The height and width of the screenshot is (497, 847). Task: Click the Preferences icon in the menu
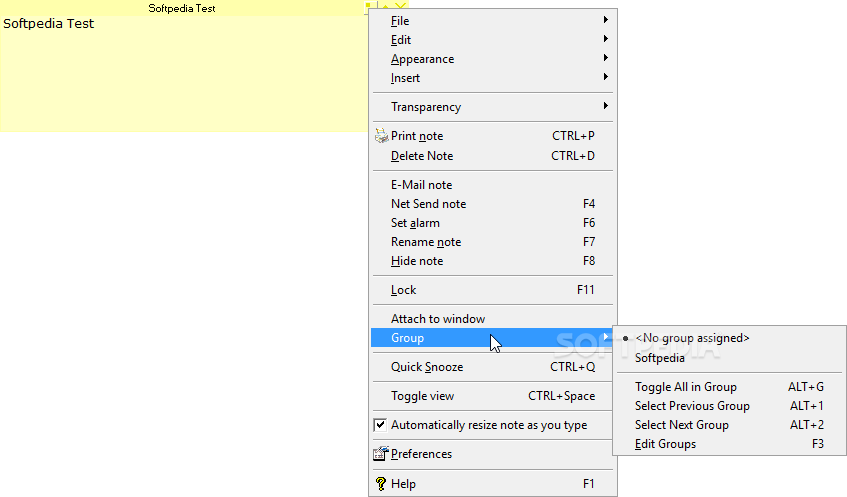pyautogui.click(x=381, y=454)
